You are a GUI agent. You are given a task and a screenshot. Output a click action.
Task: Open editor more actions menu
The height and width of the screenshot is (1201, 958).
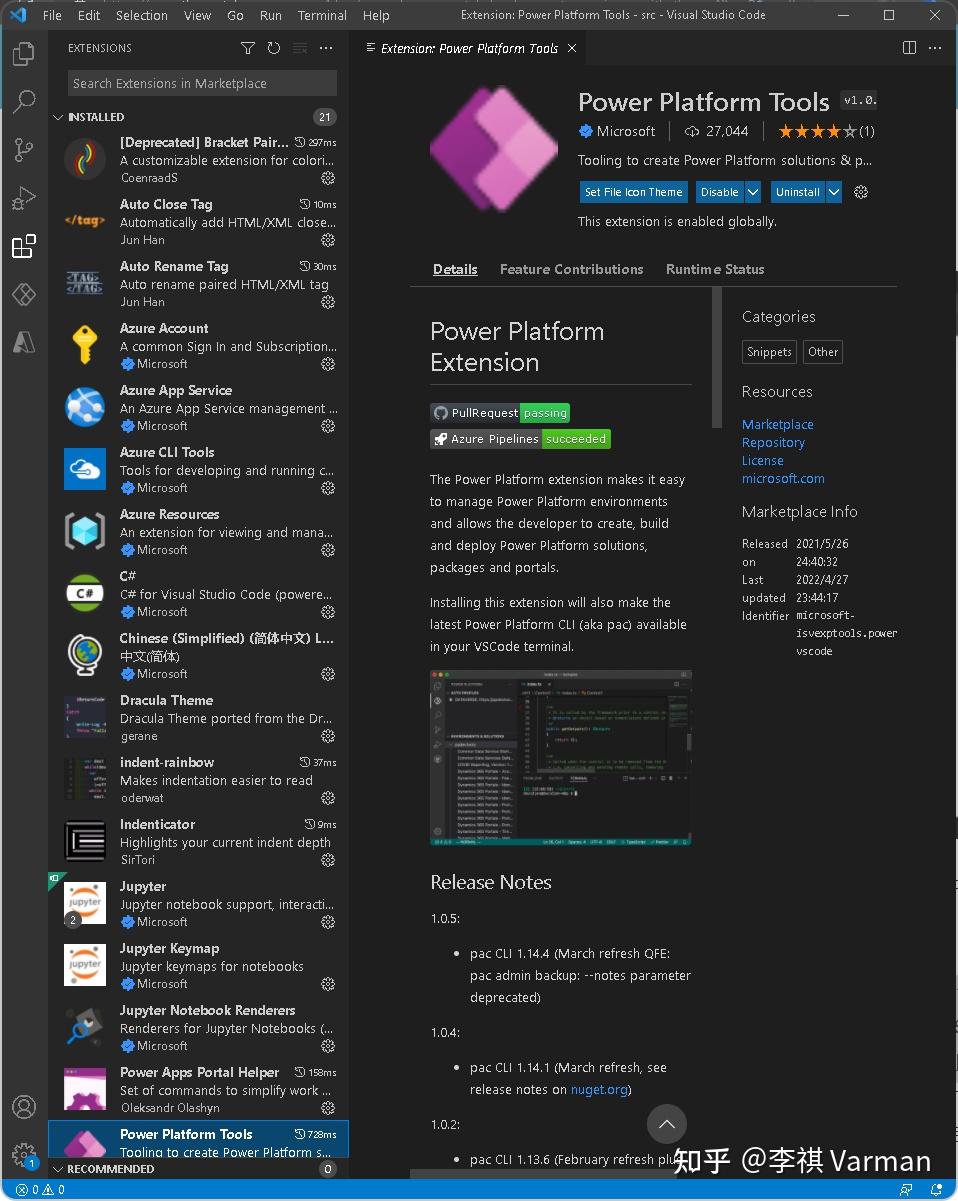click(x=936, y=48)
